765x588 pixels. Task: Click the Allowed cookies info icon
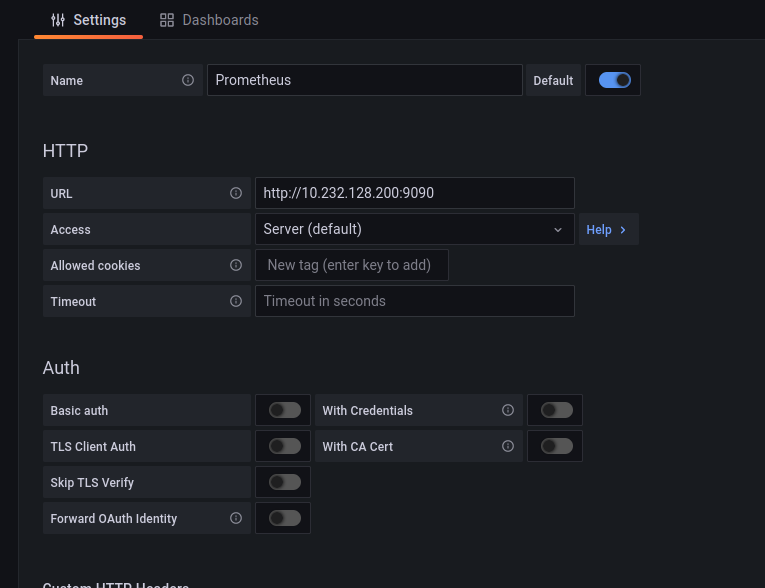236,265
